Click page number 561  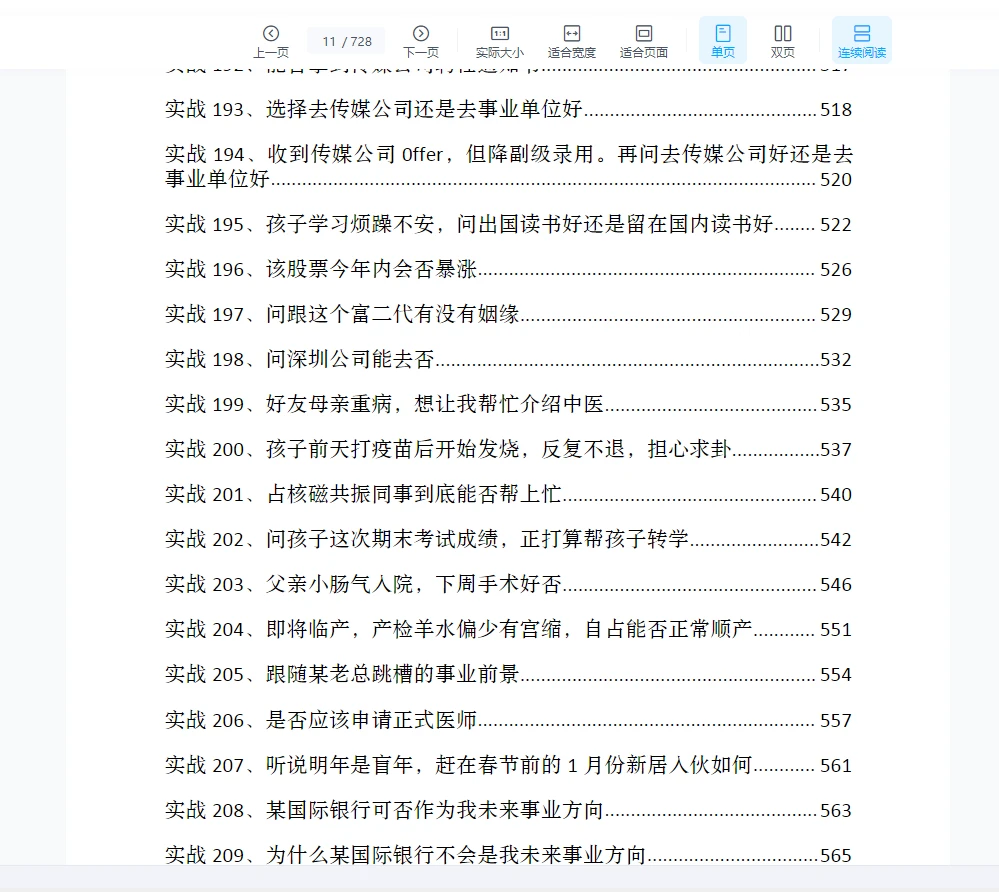click(x=836, y=765)
